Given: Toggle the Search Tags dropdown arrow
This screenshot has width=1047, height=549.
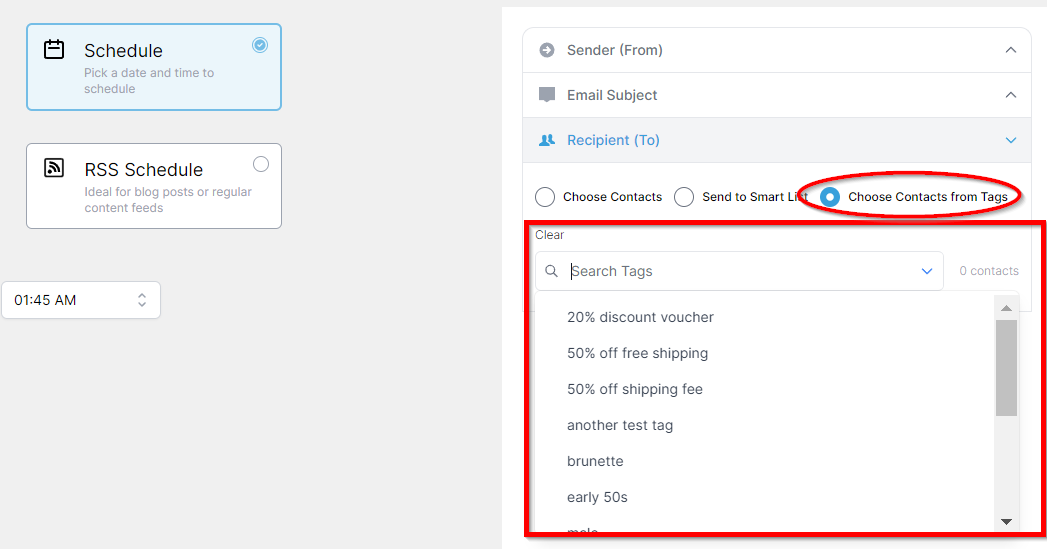Looking at the screenshot, I should [x=926, y=271].
